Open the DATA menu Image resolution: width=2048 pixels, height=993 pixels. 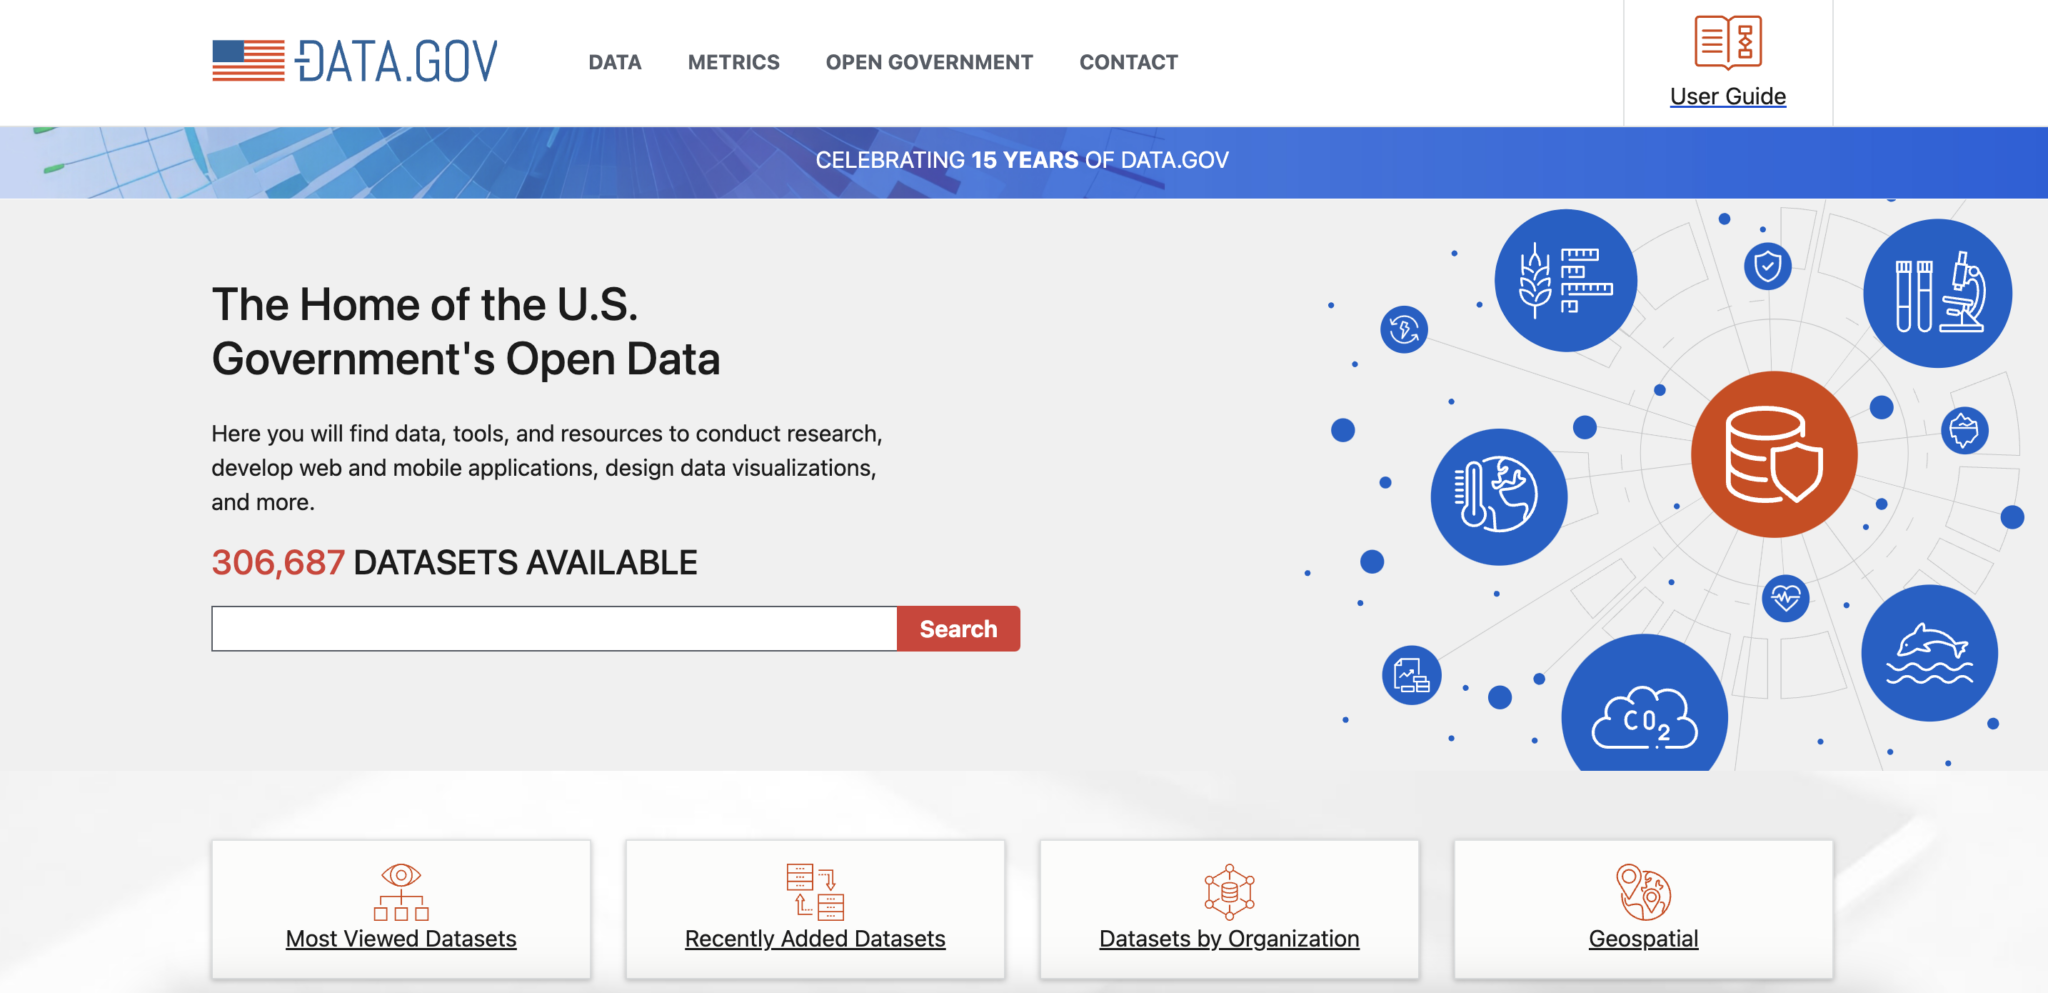(614, 62)
